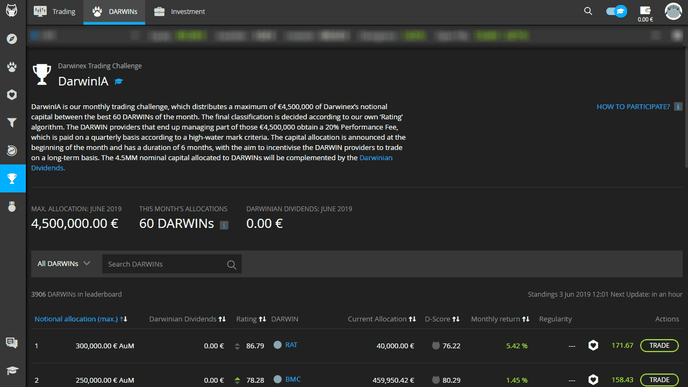Image resolution: width=688 pixels, height=387 pixels.
Task: Click the Regularity column header
Action: 555,319
